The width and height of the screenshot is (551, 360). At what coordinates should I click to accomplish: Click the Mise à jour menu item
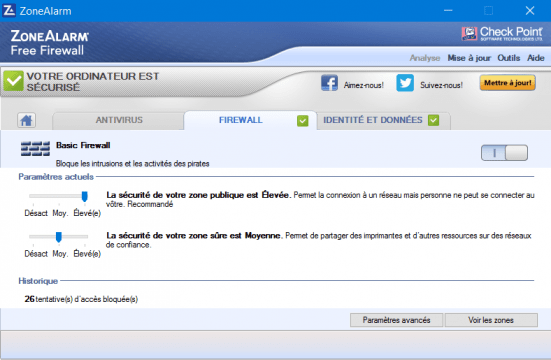point(469,58)
